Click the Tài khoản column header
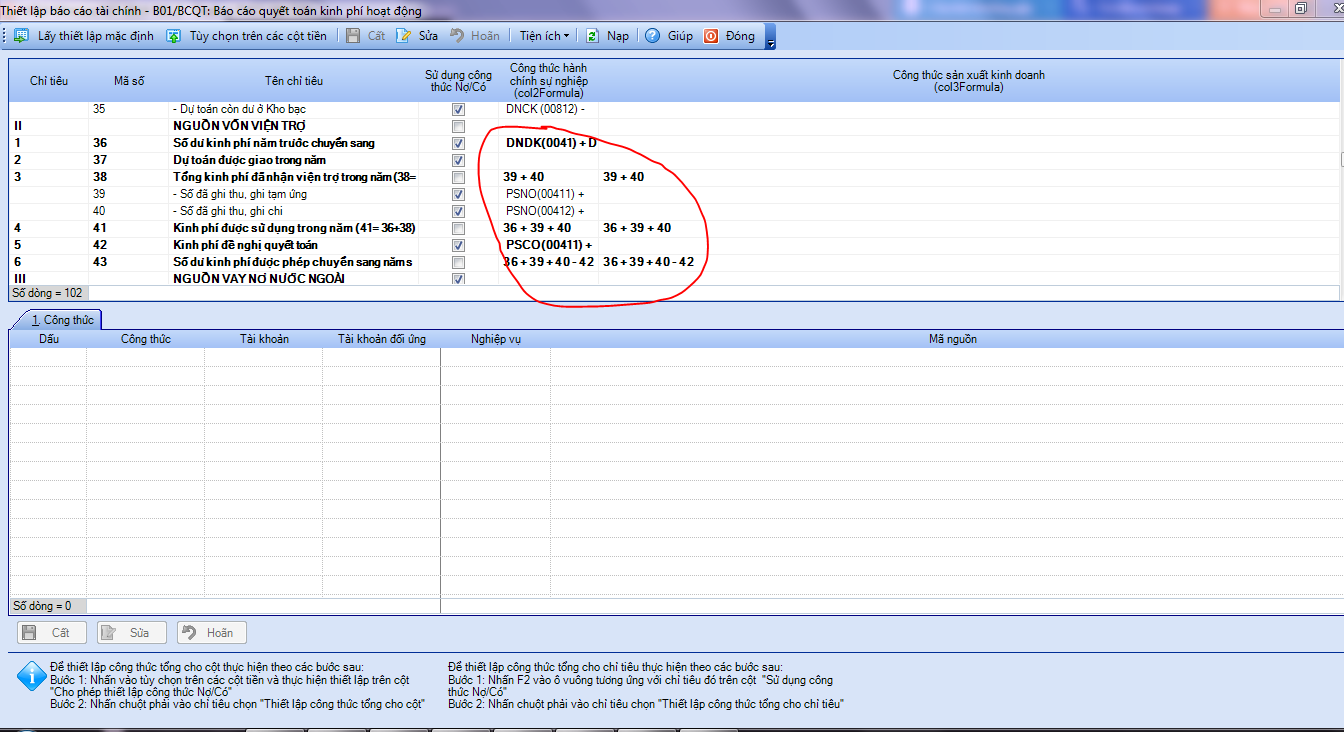The width and height of the screenshot is (1344, 732). pyautogui.click(x=264, y=339)
